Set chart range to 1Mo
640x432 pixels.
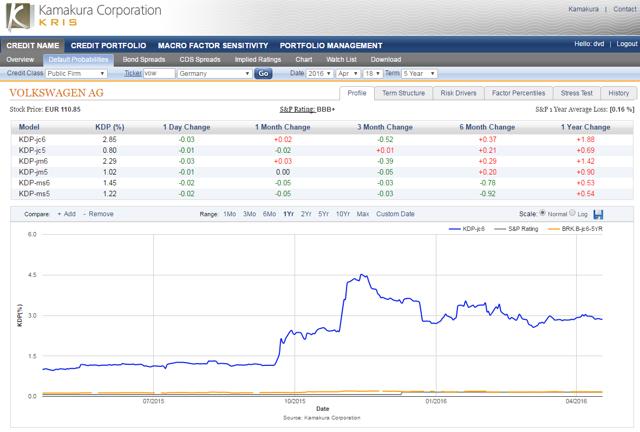(230, 214)
